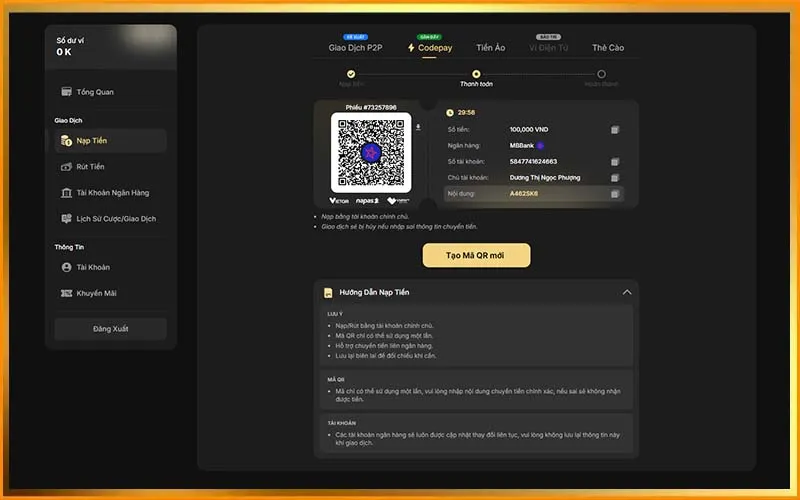Click the bank building icon for Tài Khoản Ngân Hàng
The height and width of the screenshot is (500, 800).
point(66,193)
